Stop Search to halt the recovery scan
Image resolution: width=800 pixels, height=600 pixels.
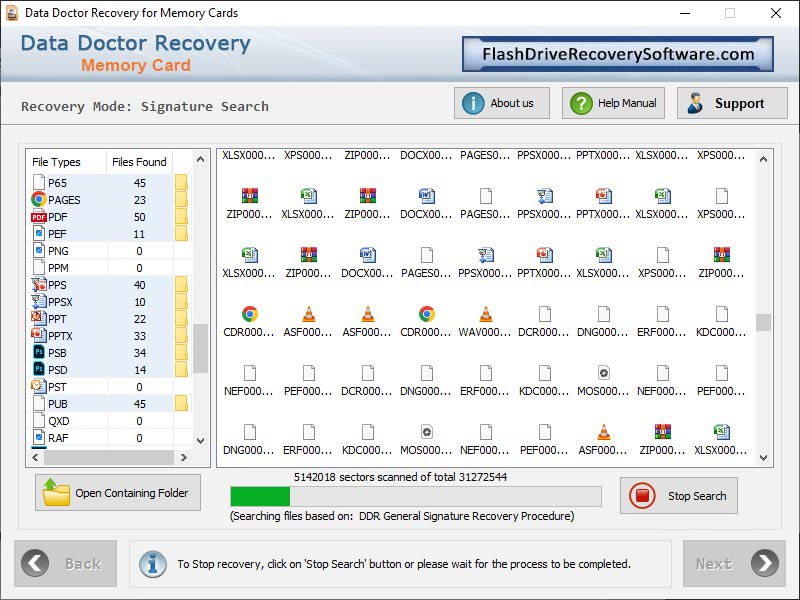pyautogui.click(x=679, y=496)
